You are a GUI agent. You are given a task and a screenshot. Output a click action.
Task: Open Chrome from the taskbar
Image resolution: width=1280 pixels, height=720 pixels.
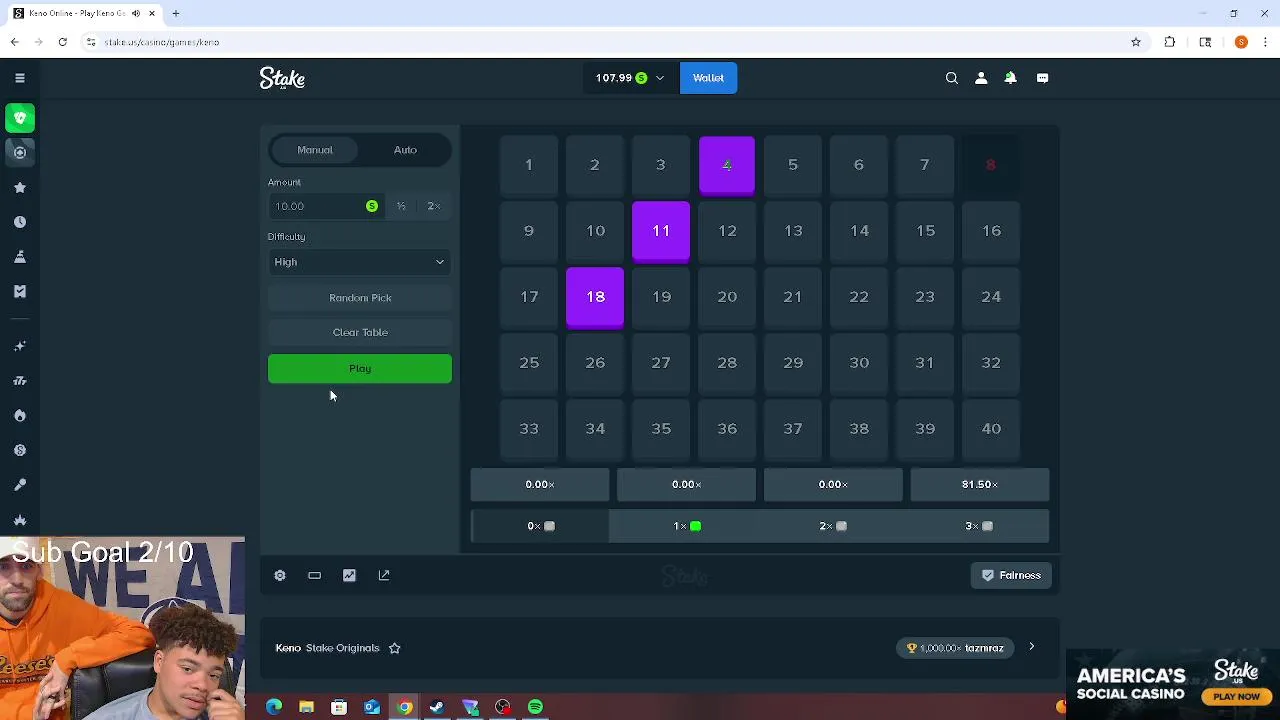[404, 707]
